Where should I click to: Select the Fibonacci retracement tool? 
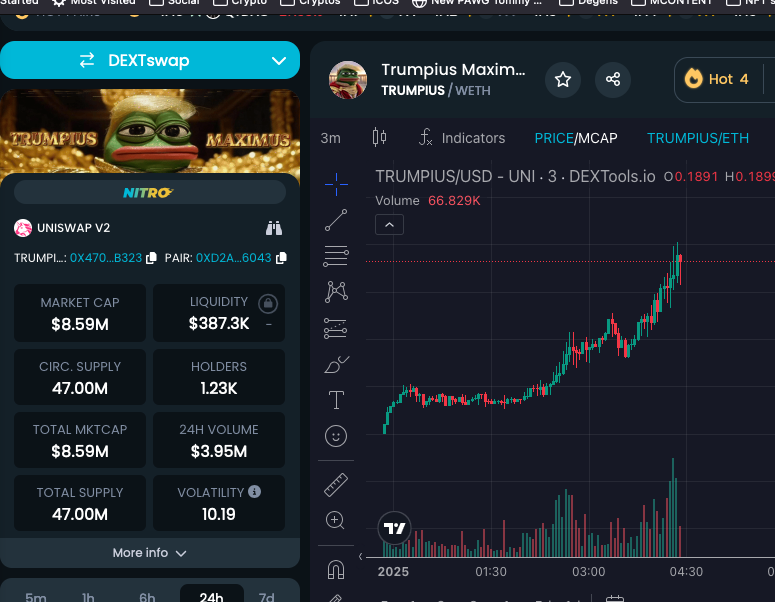pyautogui.click(x=336, y=256)
